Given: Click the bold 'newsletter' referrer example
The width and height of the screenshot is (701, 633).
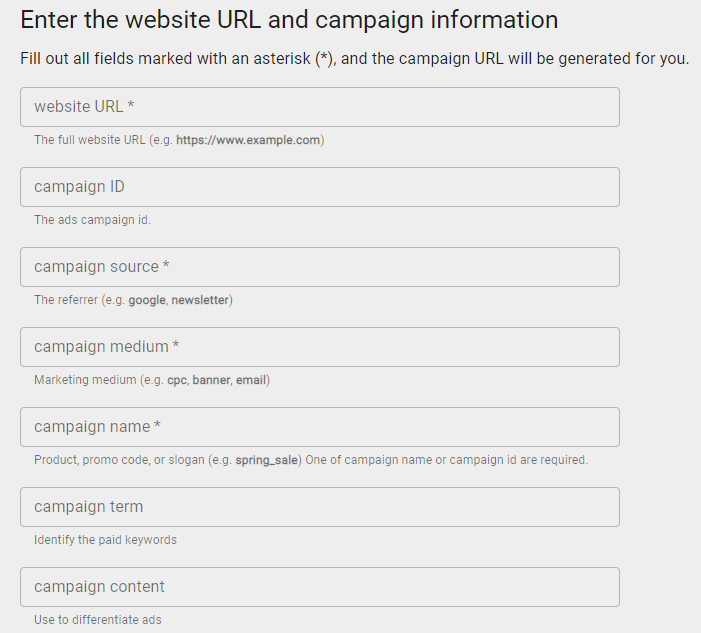Looking at the screenshot, I should point(200,300).
